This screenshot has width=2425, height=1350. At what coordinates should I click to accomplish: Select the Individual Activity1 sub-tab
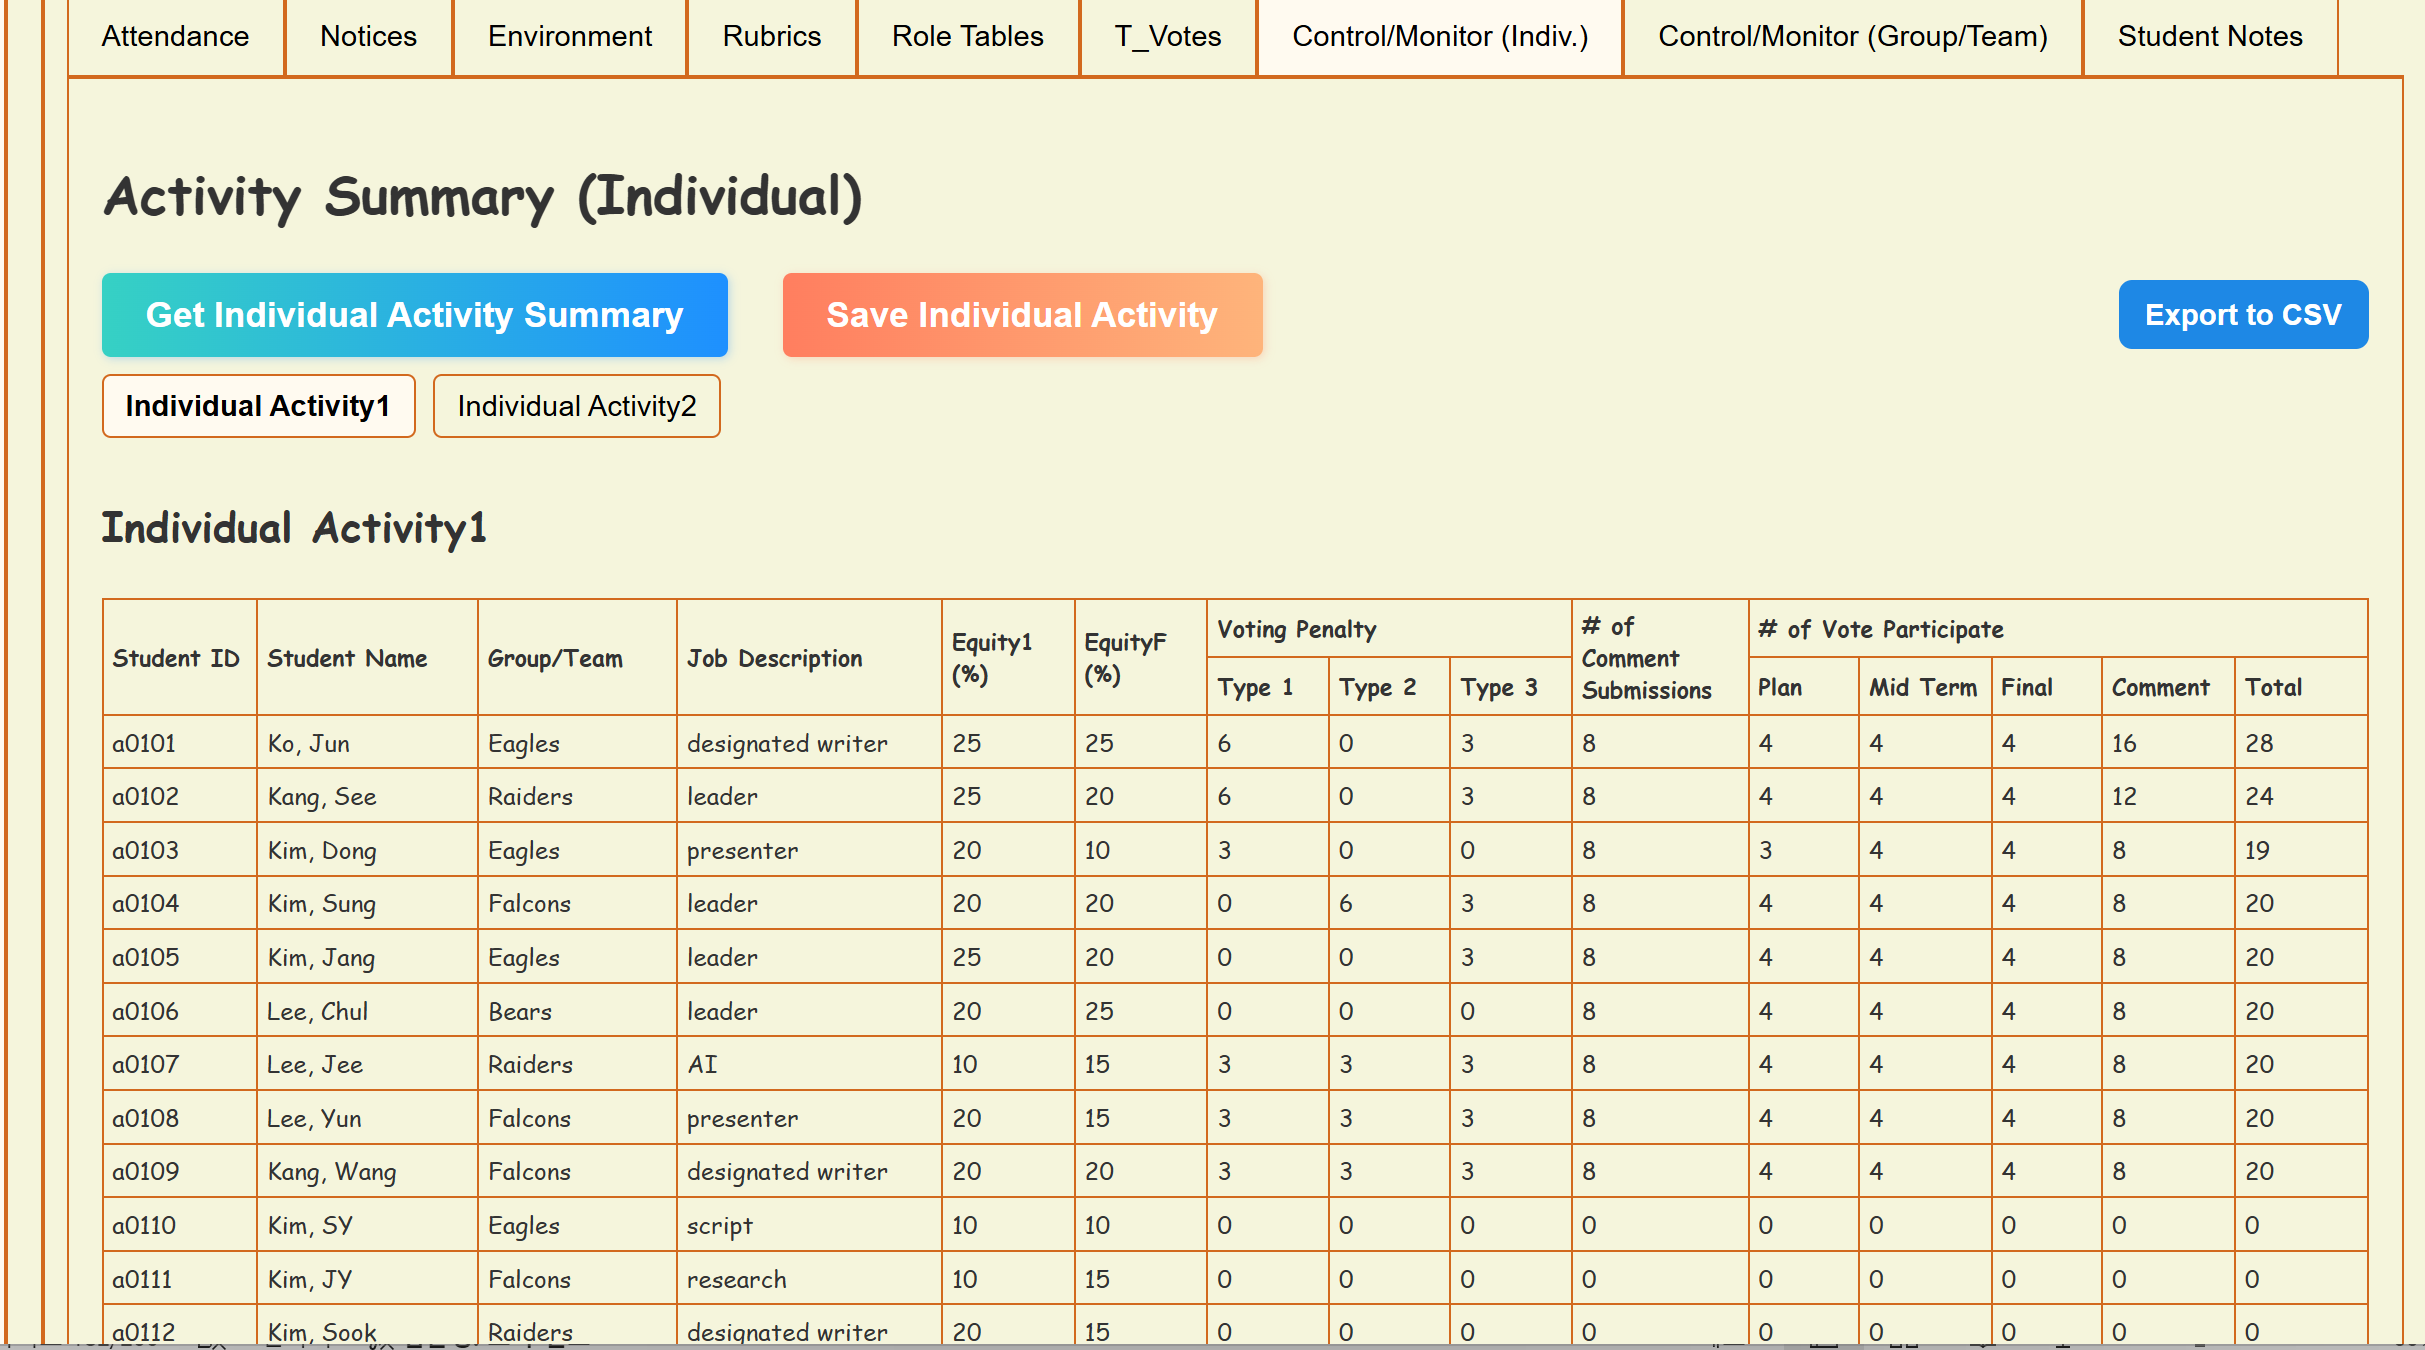(x=258, y=406)
